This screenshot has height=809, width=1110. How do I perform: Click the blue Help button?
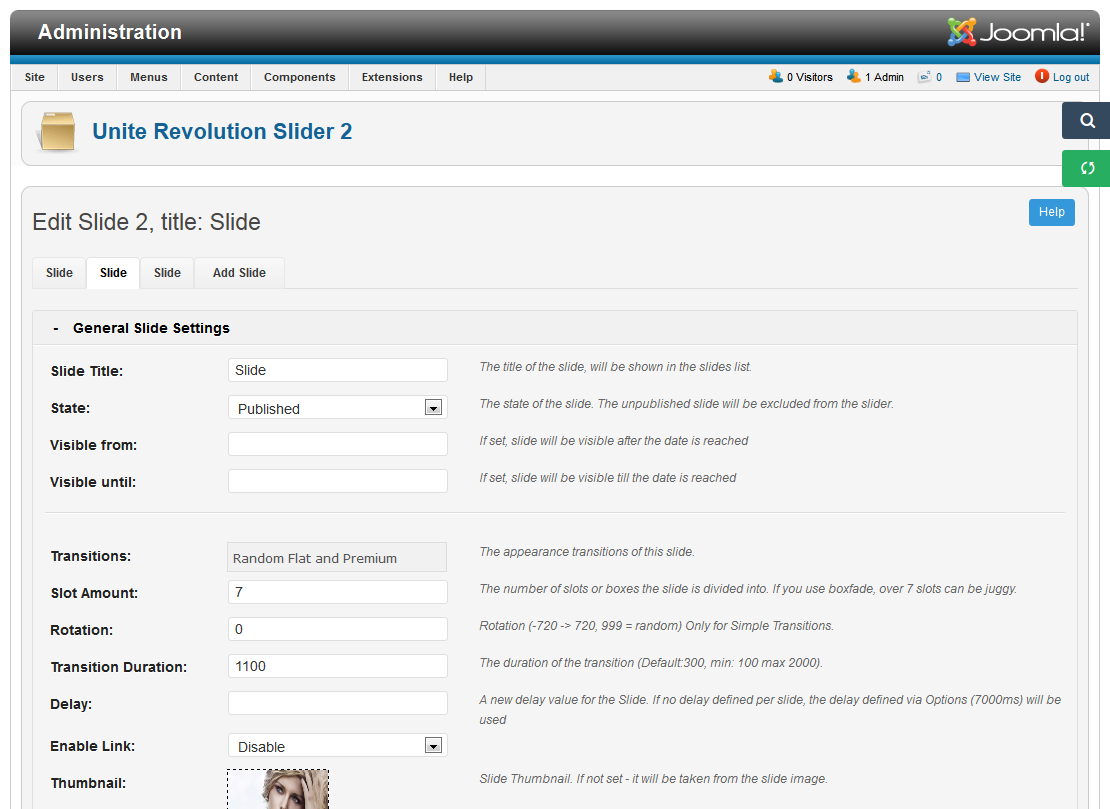coord(1051,212)
